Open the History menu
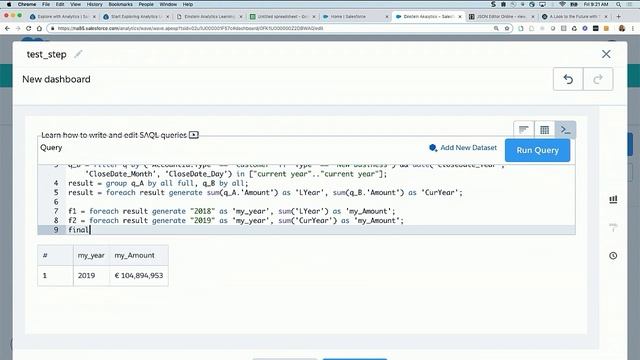The width and height of the screenshot is (640, 360). point(95,4)
